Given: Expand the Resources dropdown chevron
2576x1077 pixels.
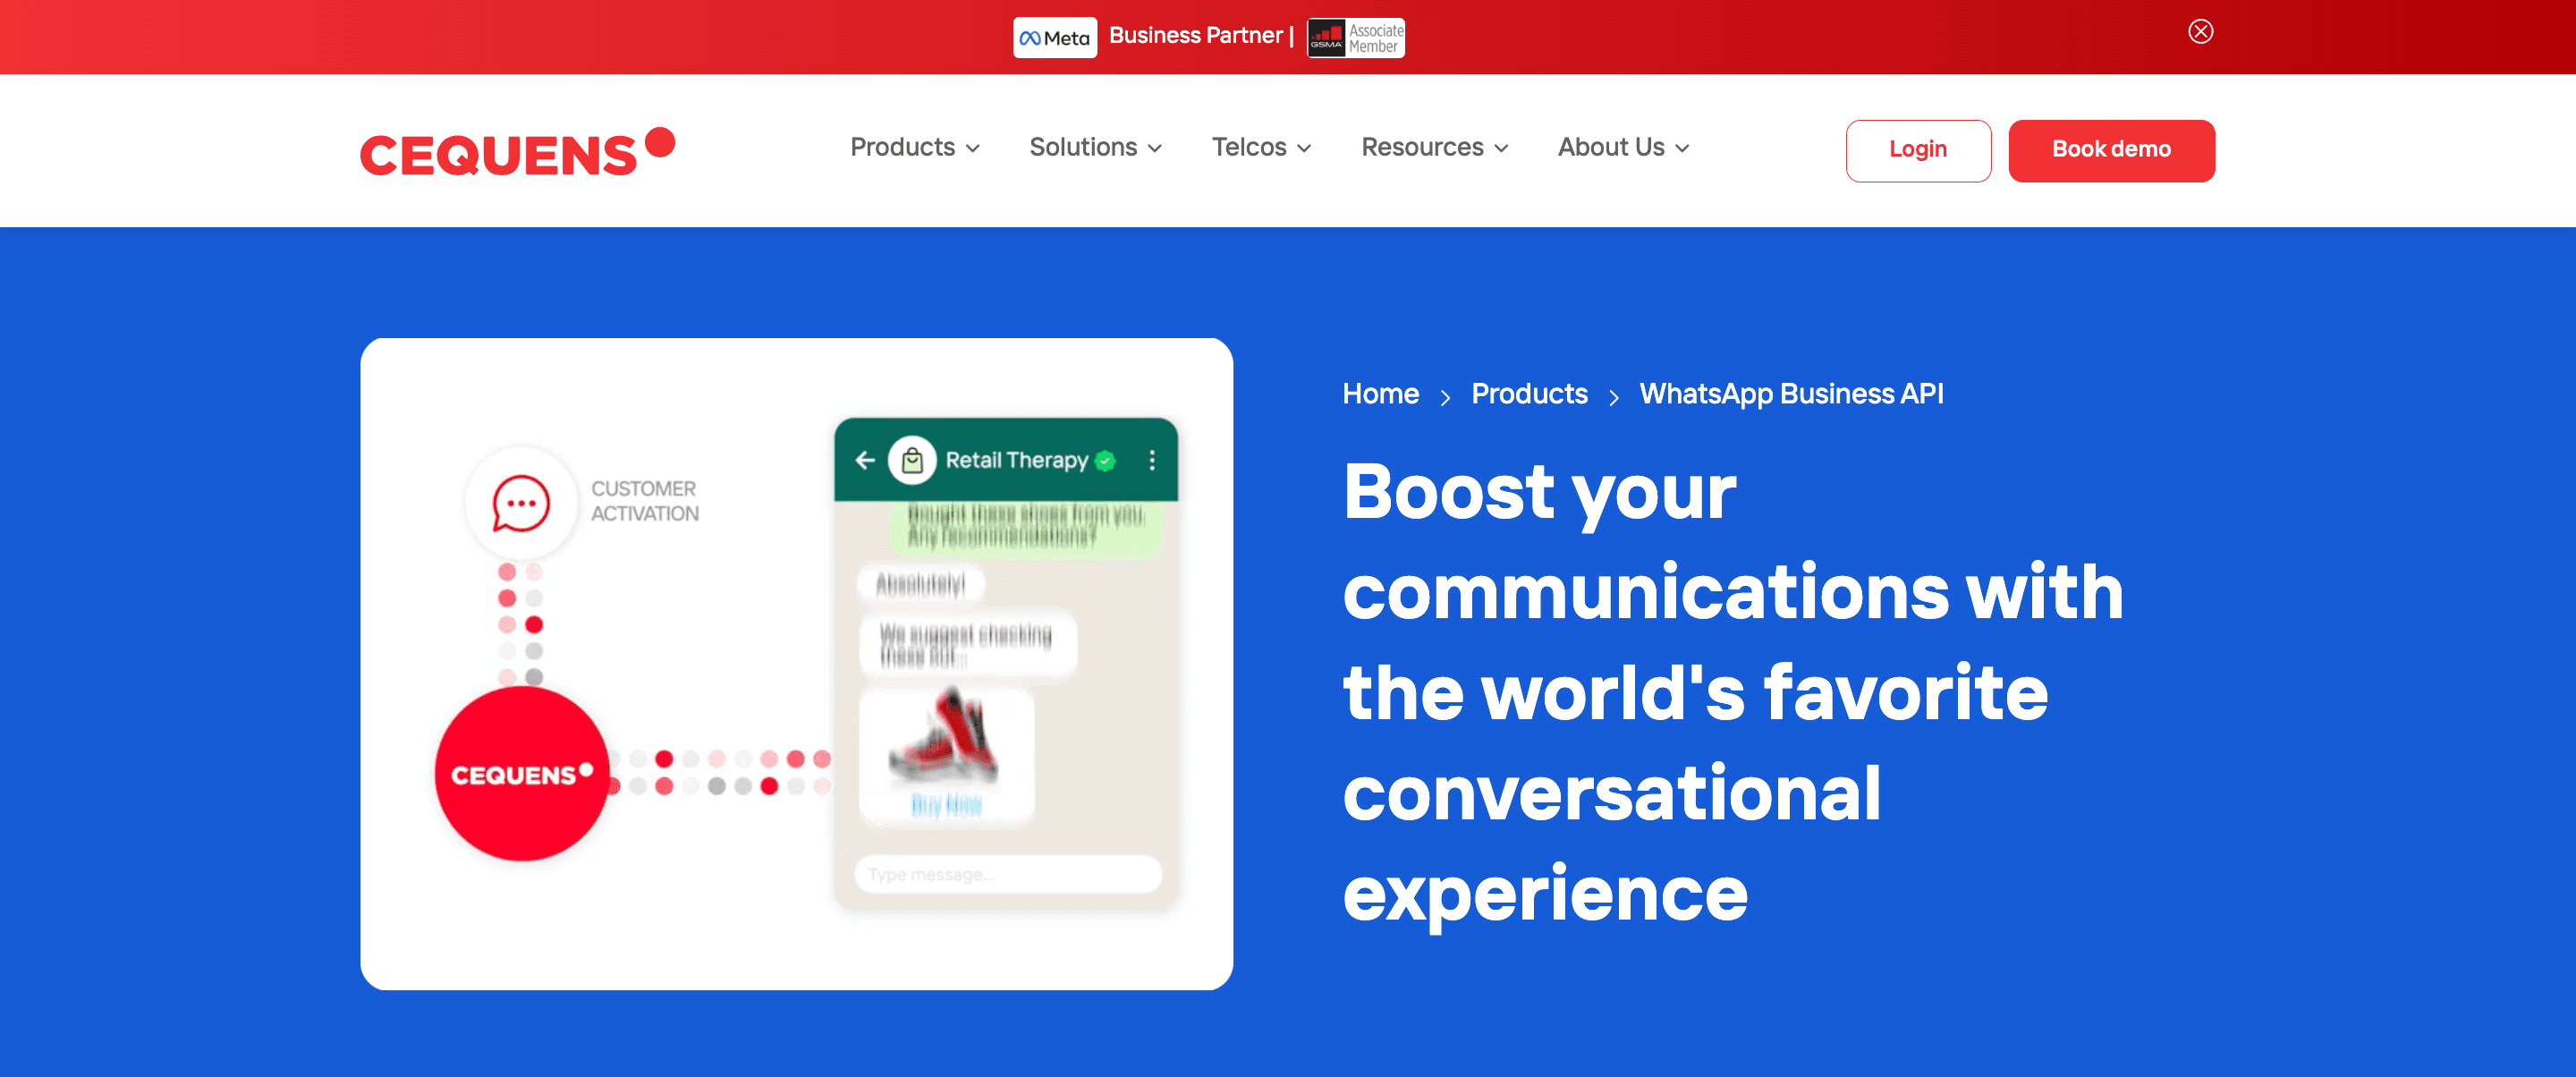Looking at the screenshot, I should point(1500,149).
